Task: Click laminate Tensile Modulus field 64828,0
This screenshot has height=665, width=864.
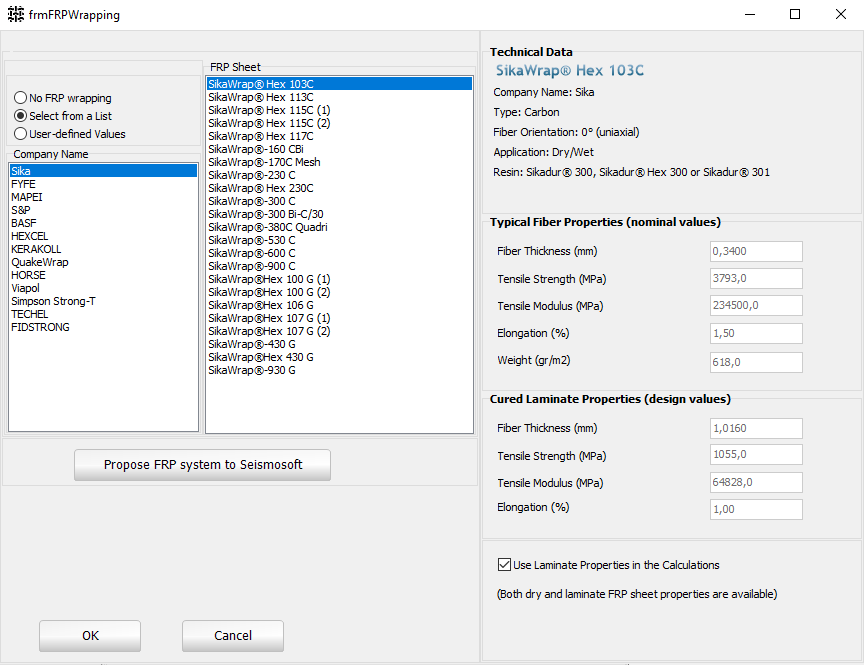Action: (x=756, y=482)
